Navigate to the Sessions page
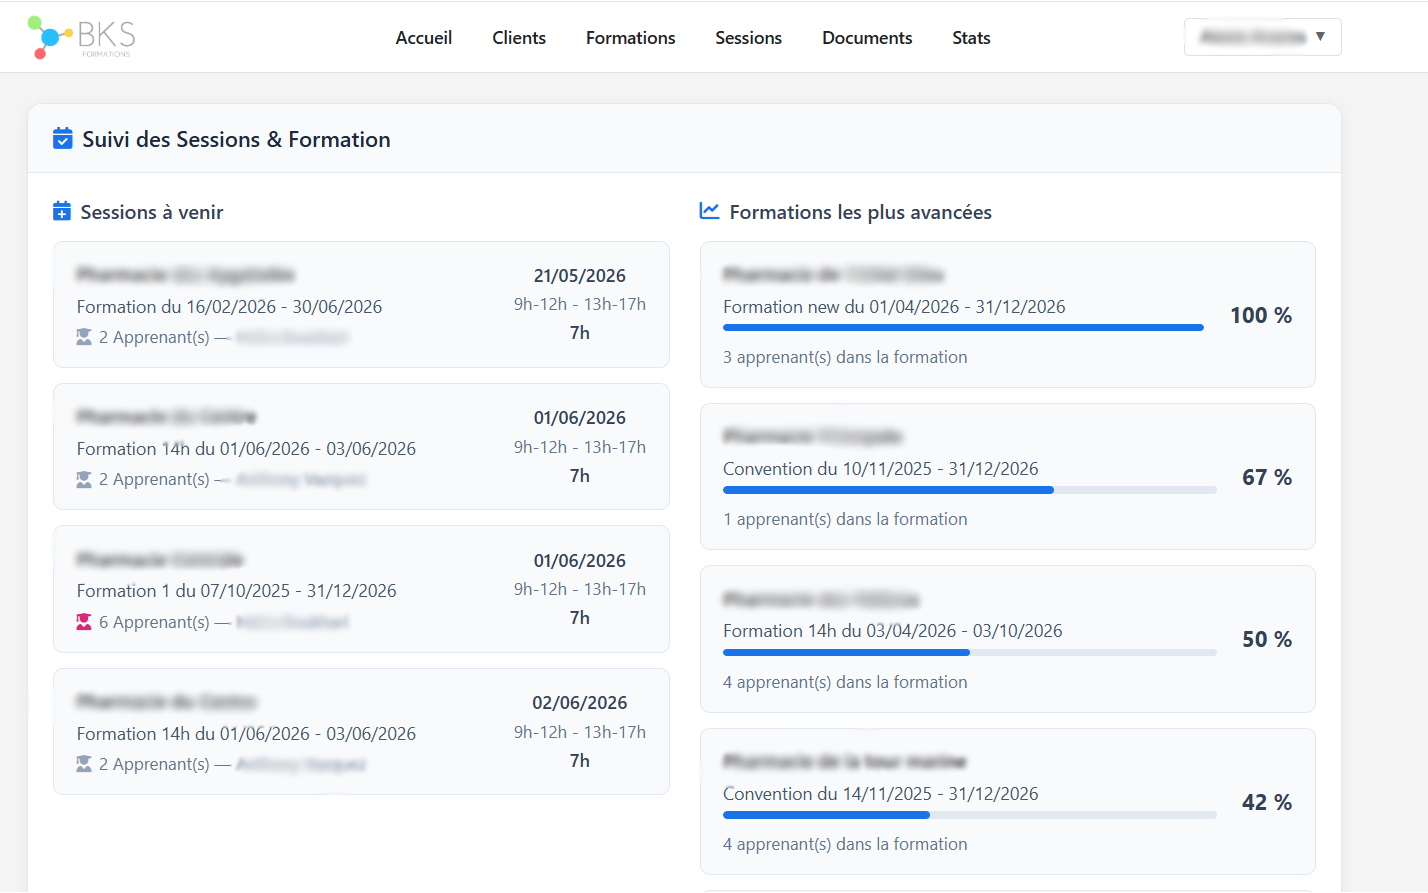The height and width of the screenshot is (893, 1428). [x=749, y=38]
